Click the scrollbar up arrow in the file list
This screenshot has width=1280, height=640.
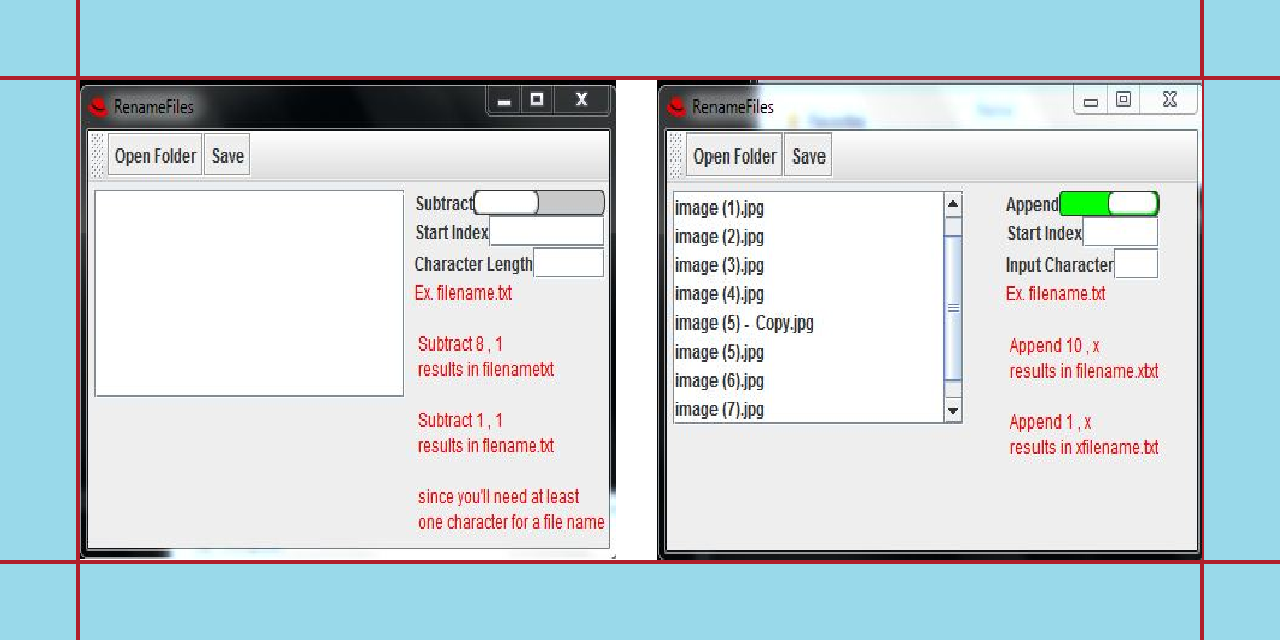951,204
